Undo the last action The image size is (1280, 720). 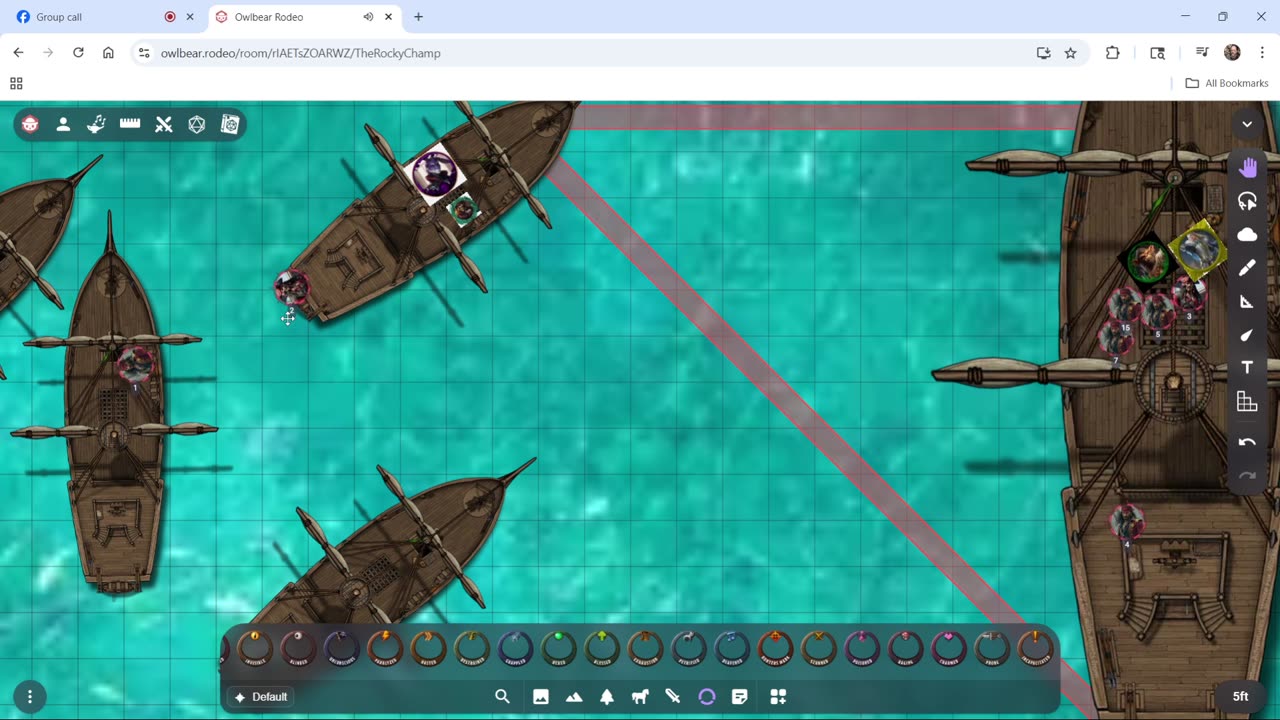coord(1247,442)
